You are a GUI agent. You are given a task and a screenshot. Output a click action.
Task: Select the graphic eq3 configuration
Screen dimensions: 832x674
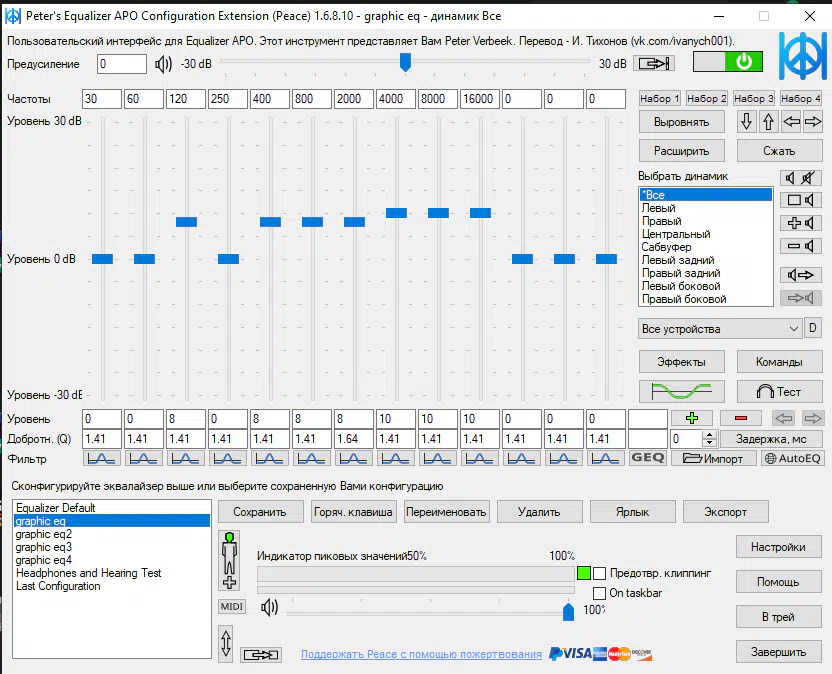pyautogui.click(x=44, y=547)
